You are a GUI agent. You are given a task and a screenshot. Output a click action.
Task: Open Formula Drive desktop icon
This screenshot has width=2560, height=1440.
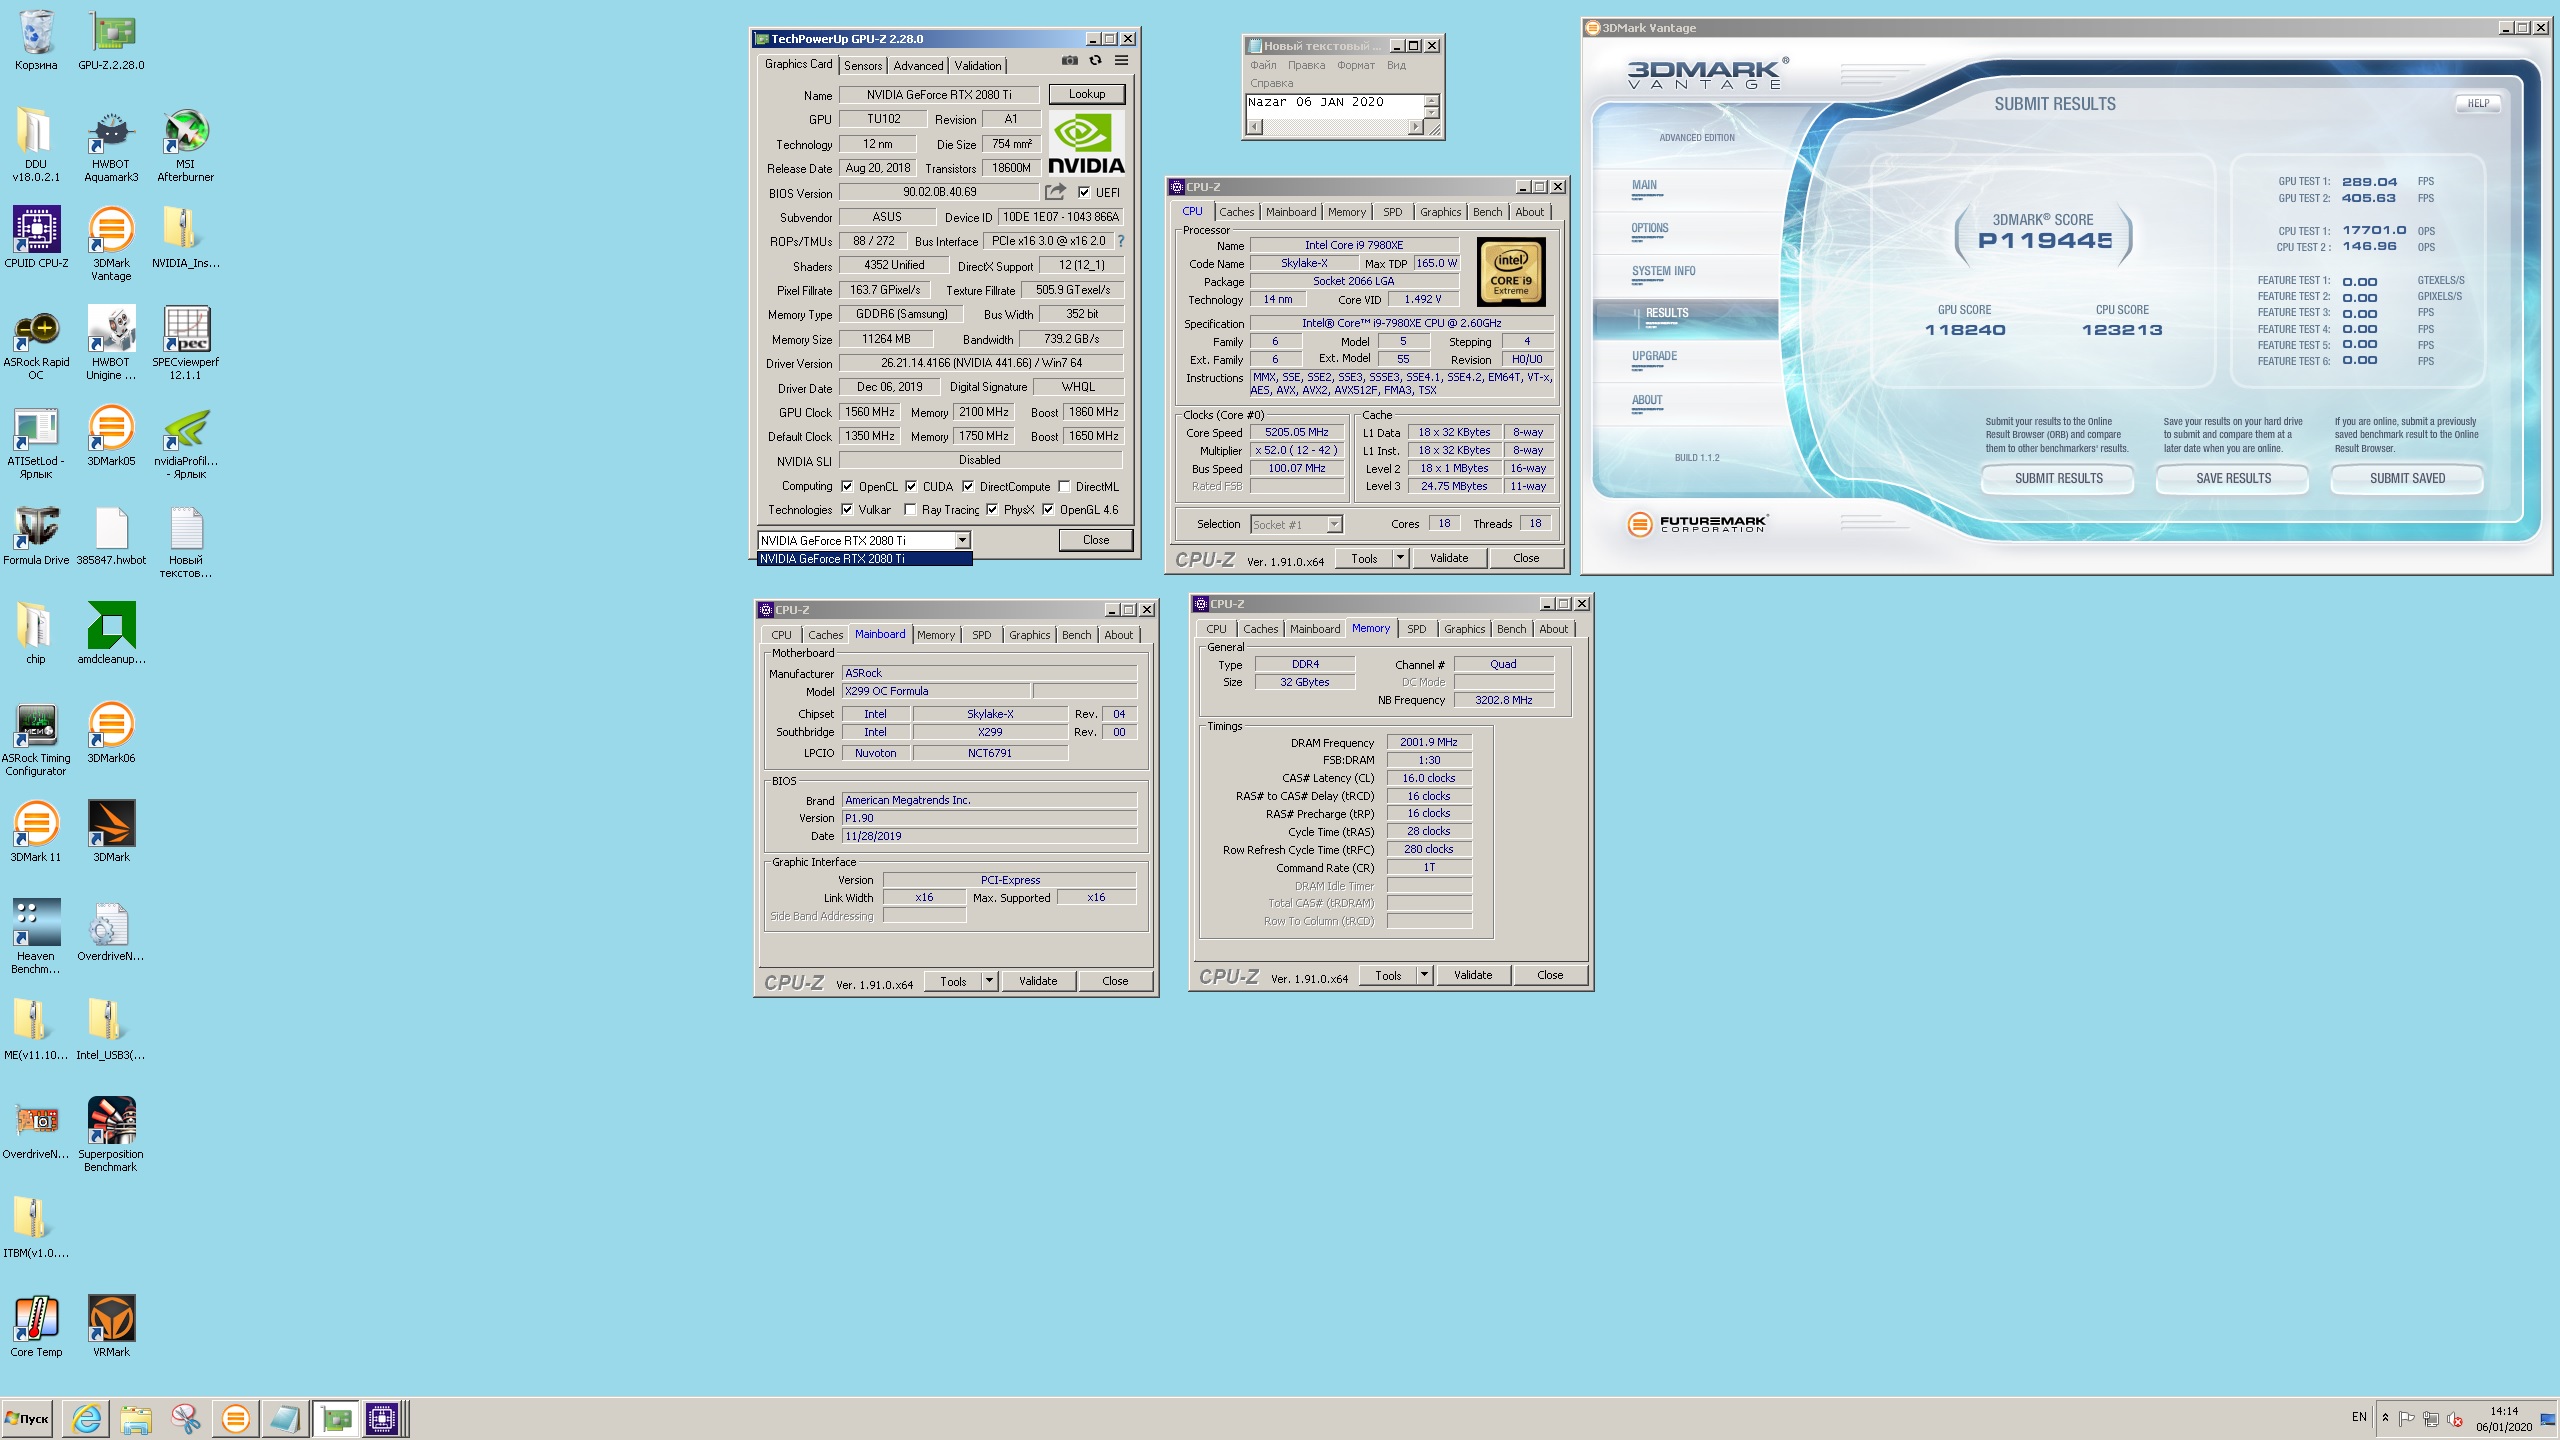click(37, 535)
